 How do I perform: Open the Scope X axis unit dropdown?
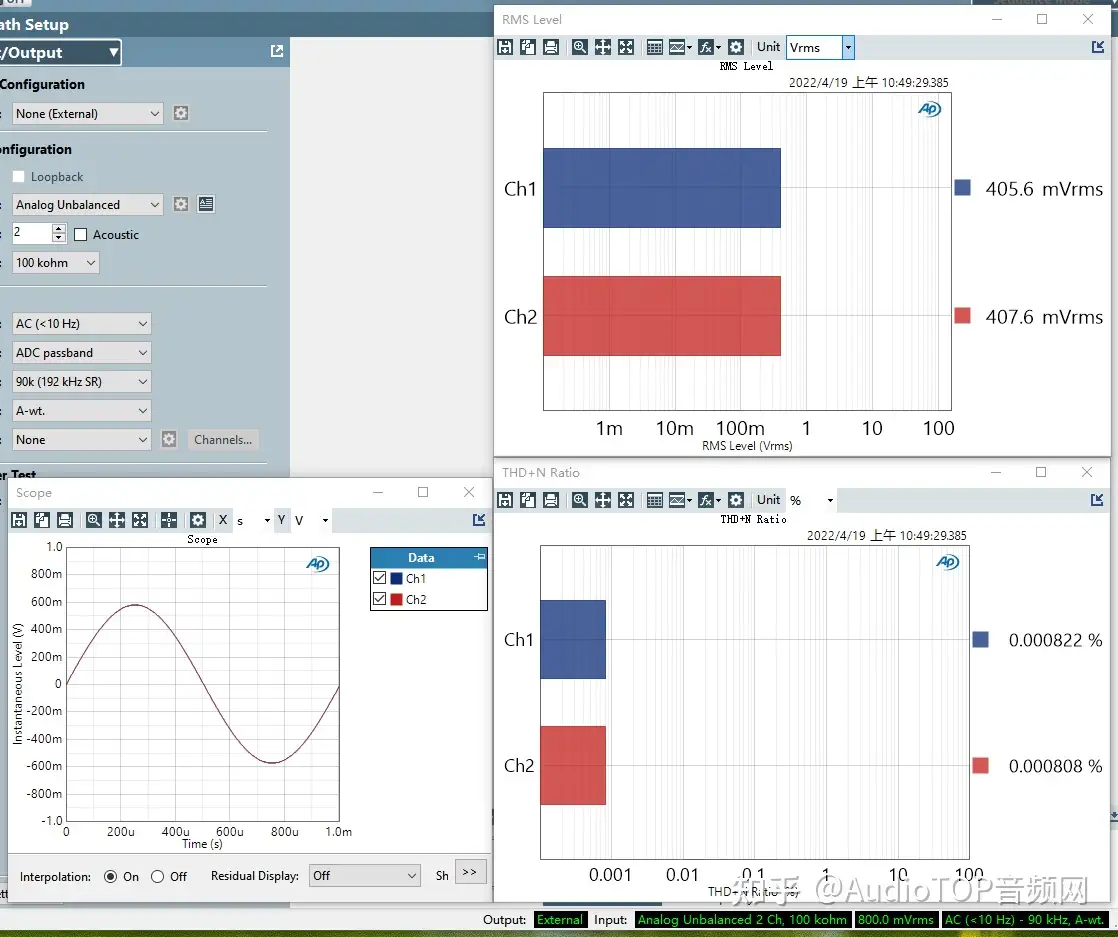click(267, 521)
